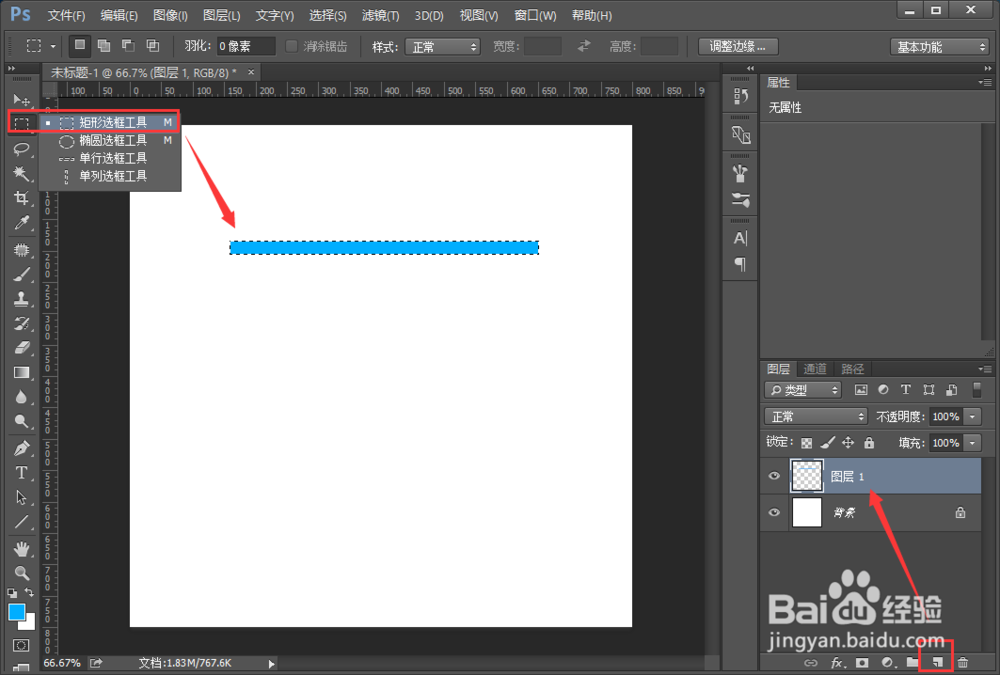Select the Pen tool

(21, 449)
